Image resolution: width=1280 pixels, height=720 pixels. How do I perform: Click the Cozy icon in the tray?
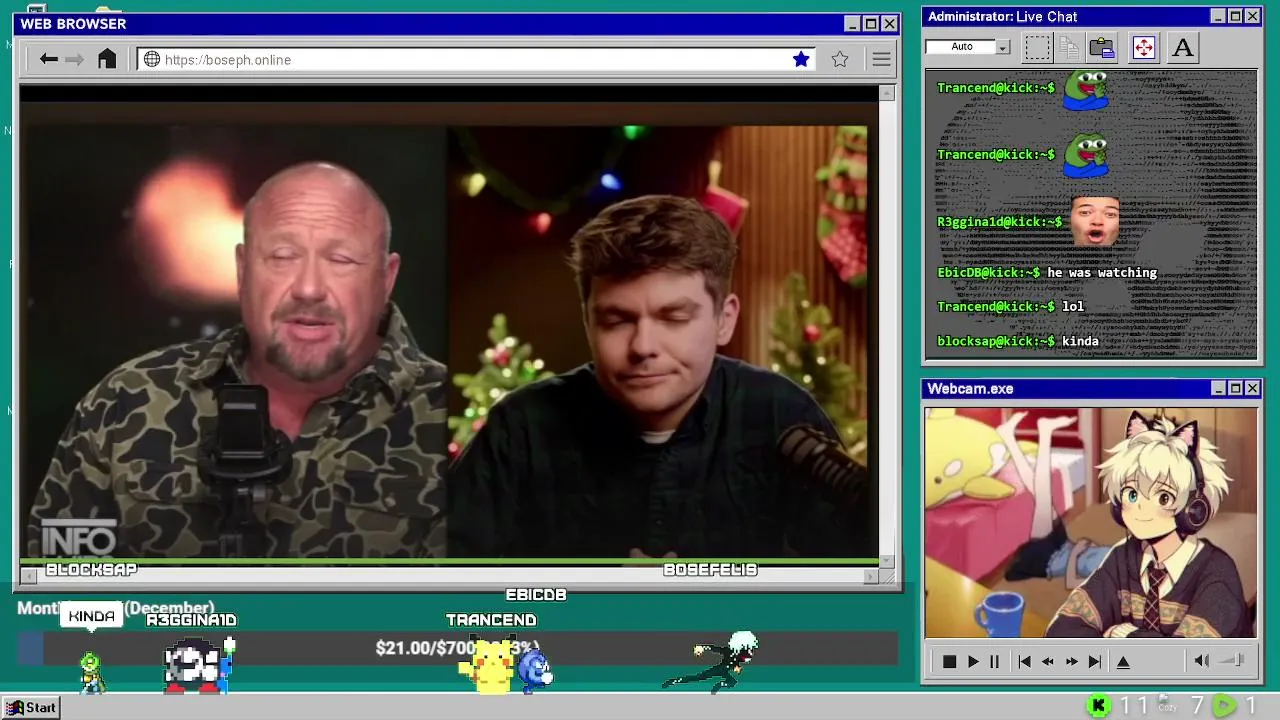coord(1166,705)
